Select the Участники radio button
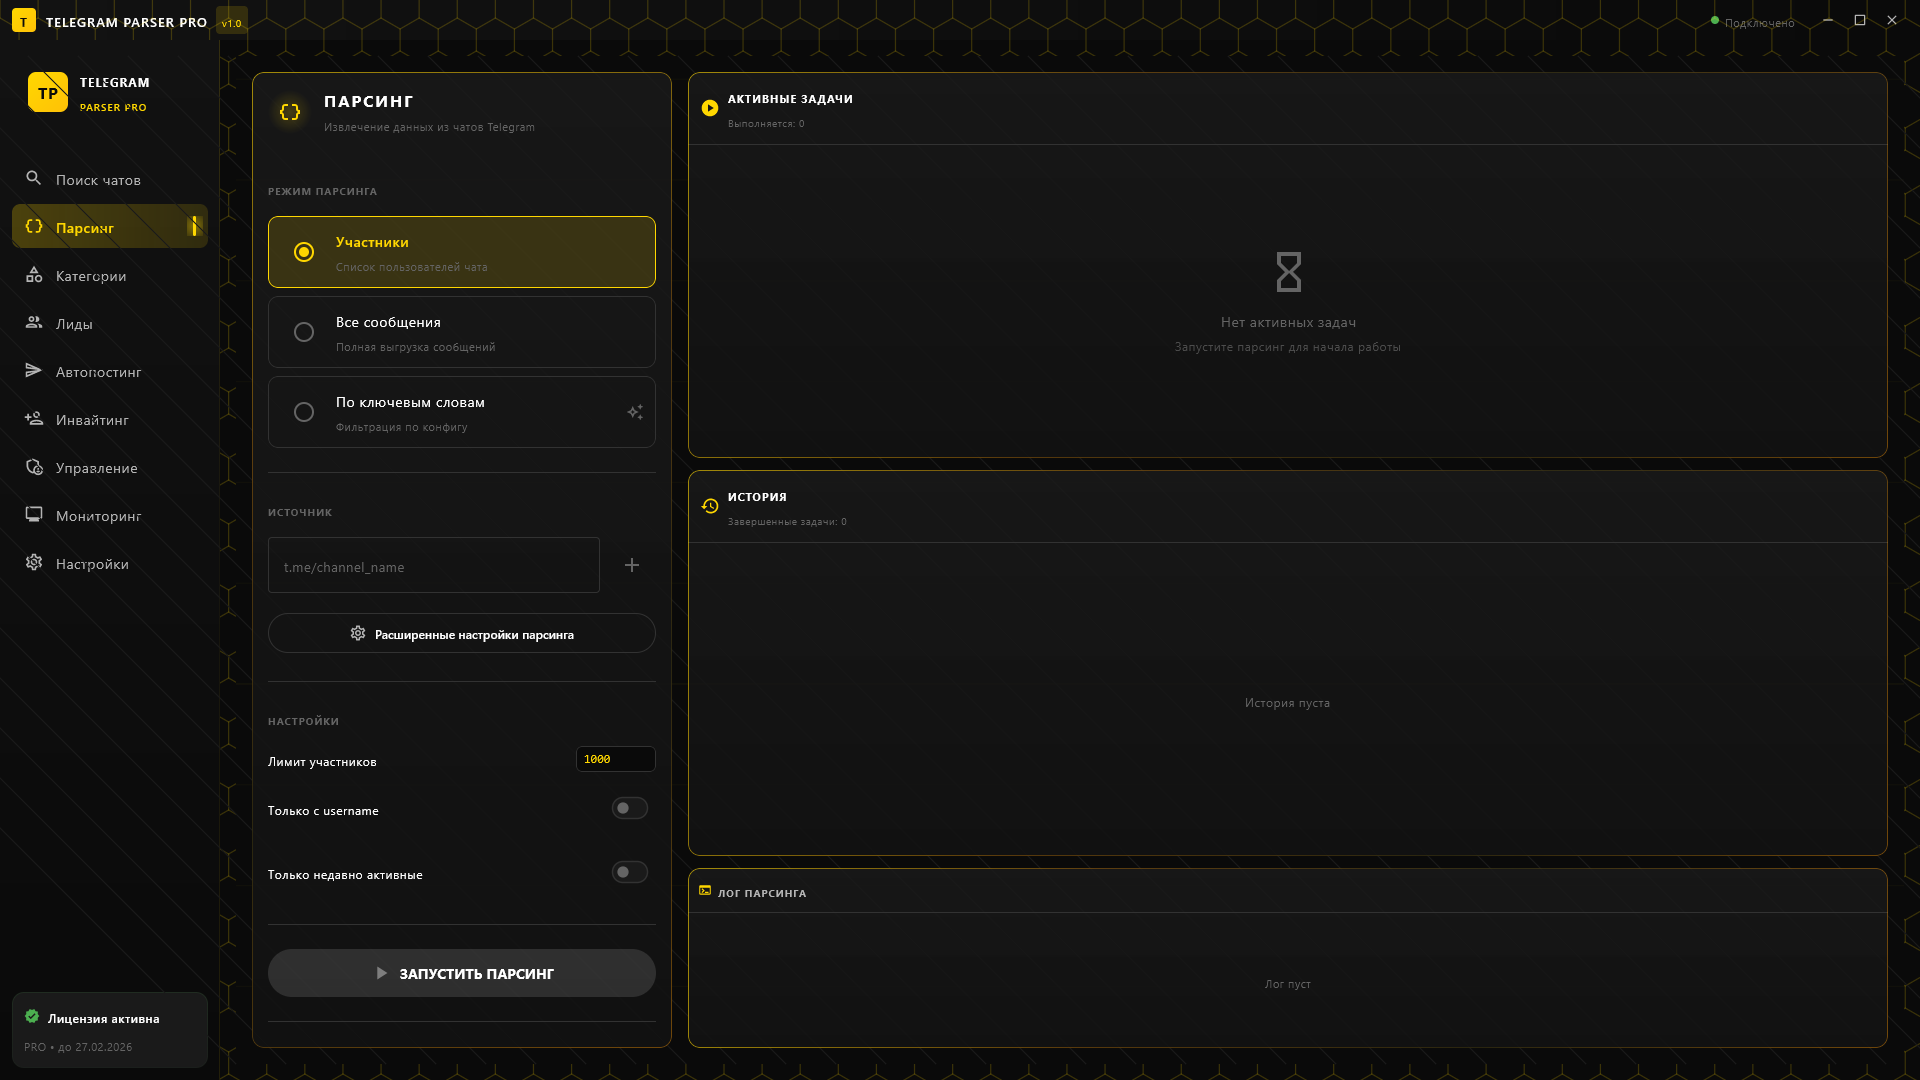Image resolution: width=1920 pixels, height=1080 pixels. tap(304, 252)
